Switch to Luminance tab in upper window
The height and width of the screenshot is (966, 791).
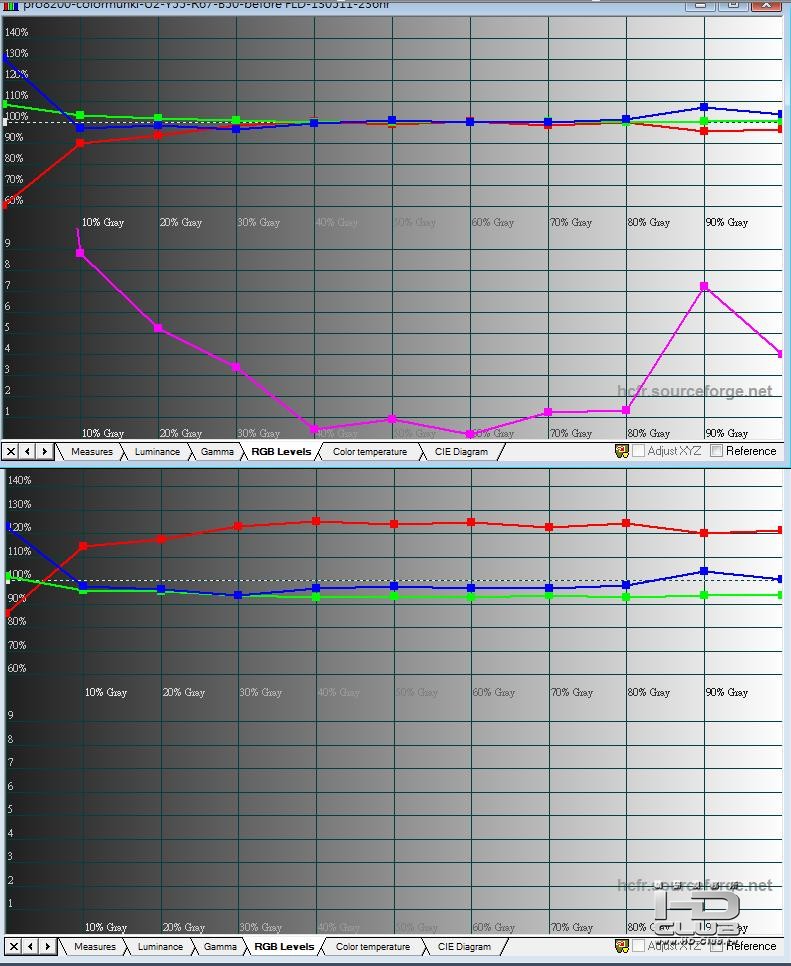click(x=157, y=452)
